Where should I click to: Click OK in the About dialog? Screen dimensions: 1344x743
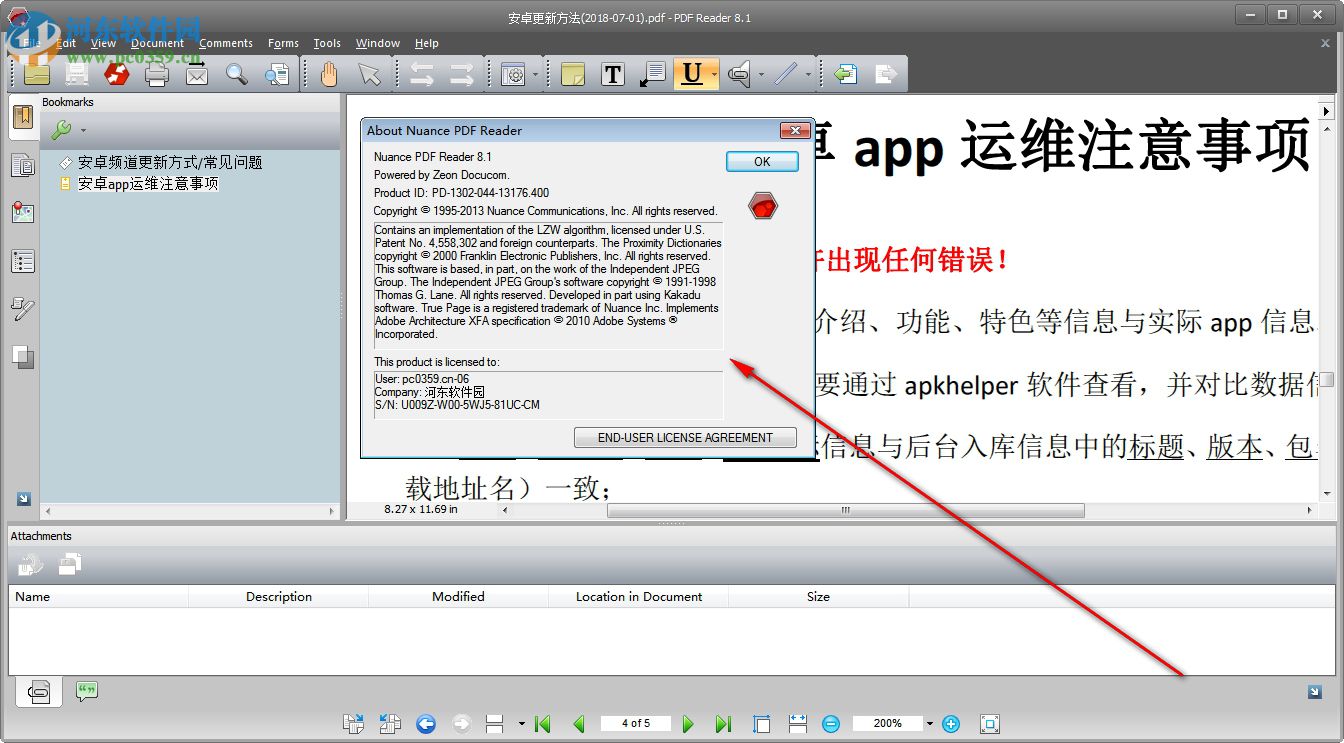point(762,161)
